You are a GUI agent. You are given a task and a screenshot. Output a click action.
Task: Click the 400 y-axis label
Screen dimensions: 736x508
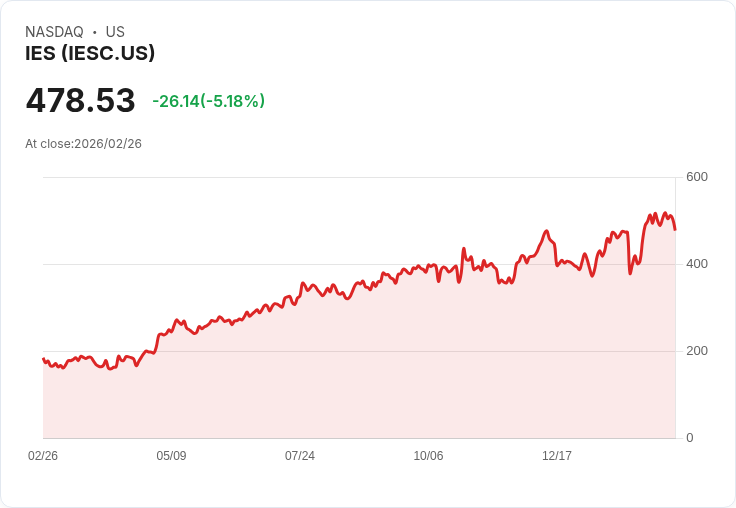(697, 264)
